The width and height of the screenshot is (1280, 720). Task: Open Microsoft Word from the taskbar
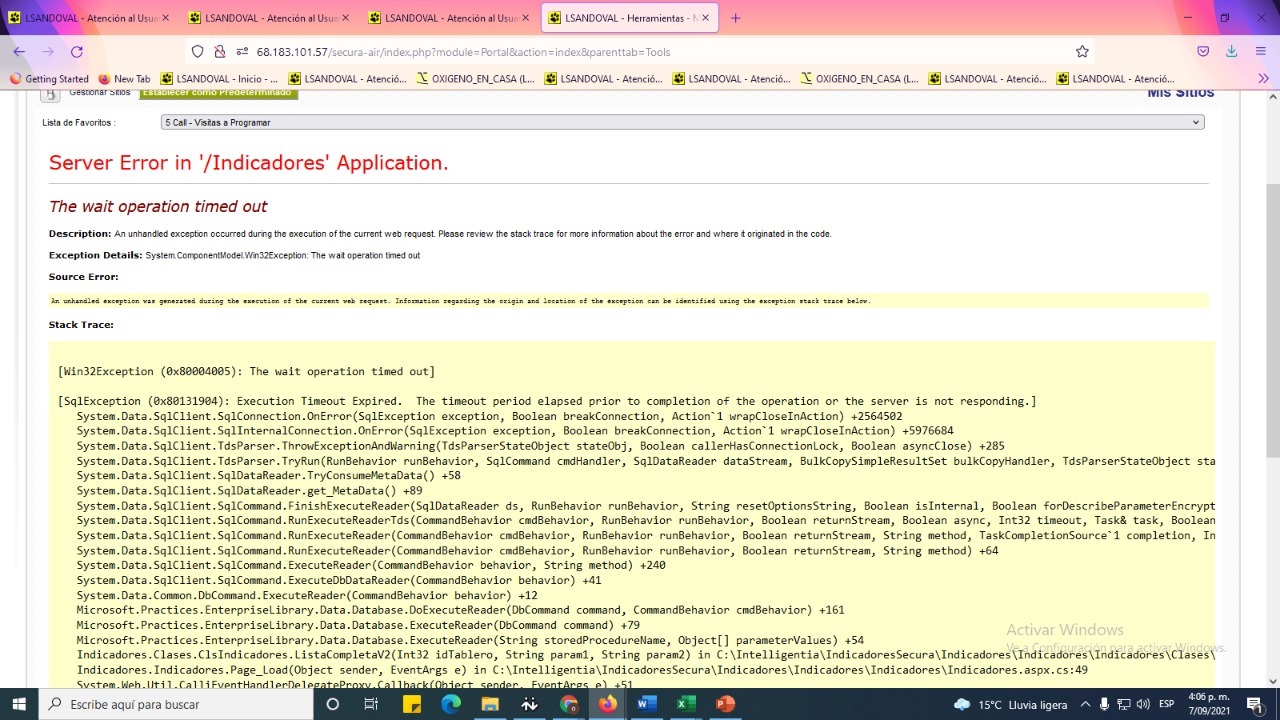tap(646, 704)
